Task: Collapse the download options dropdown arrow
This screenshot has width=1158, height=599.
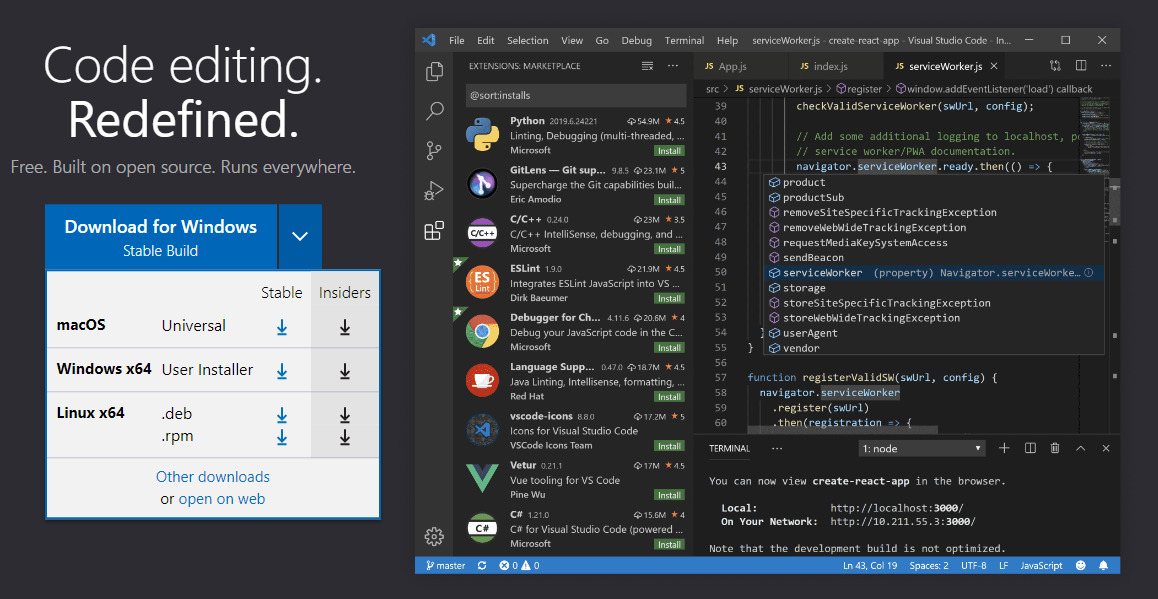Action: click(x=300, y=236)
